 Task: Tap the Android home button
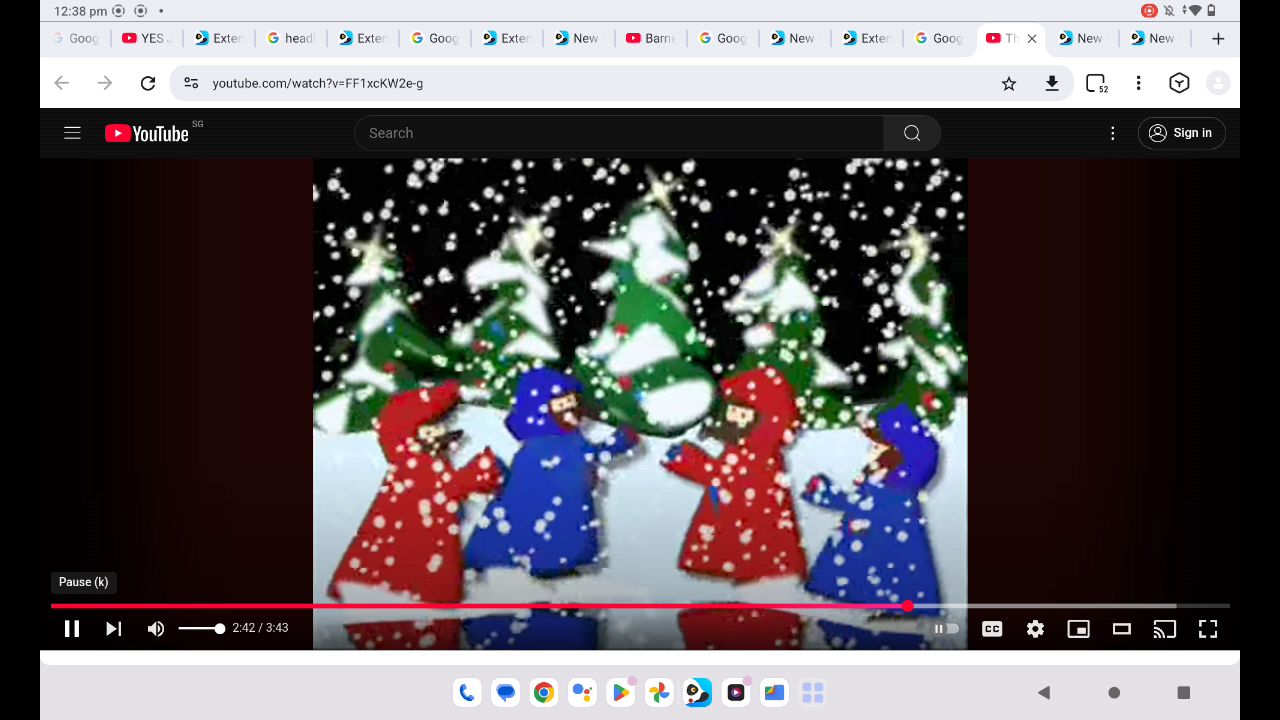1114,692
